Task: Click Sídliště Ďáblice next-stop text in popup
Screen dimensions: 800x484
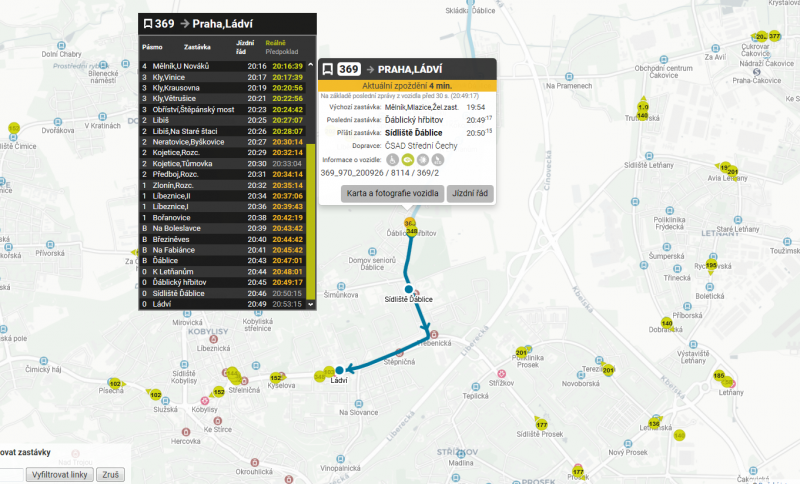Action: click(x=413, y=133)
